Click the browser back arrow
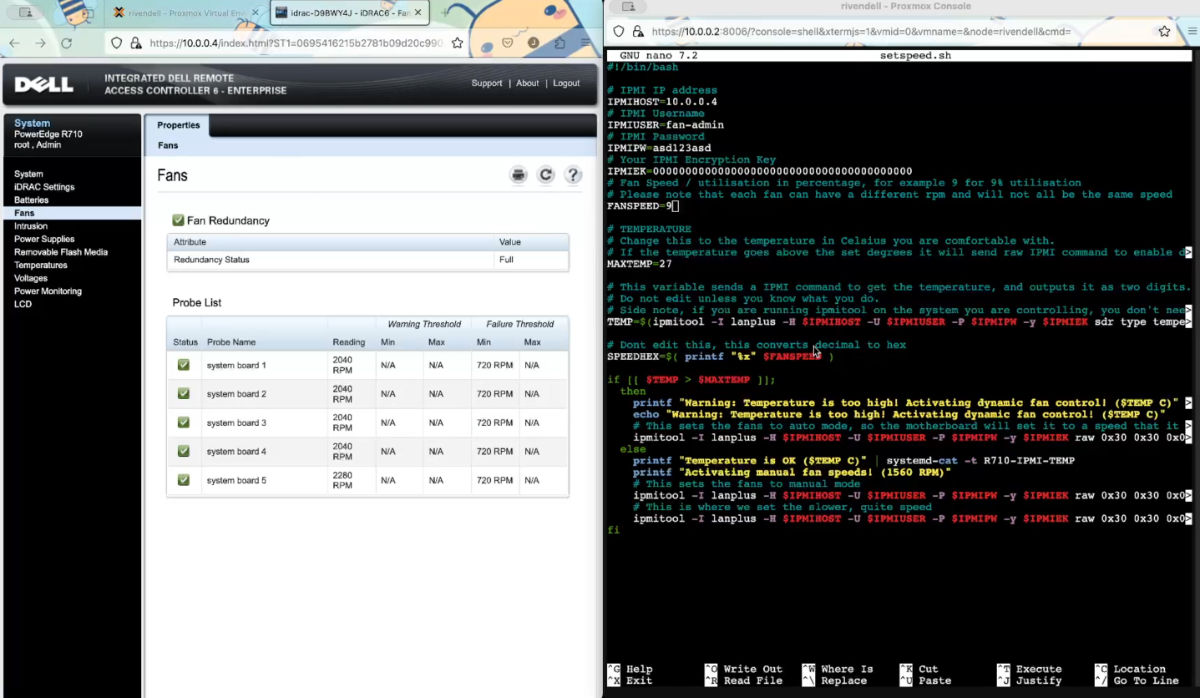 [14, 44]
